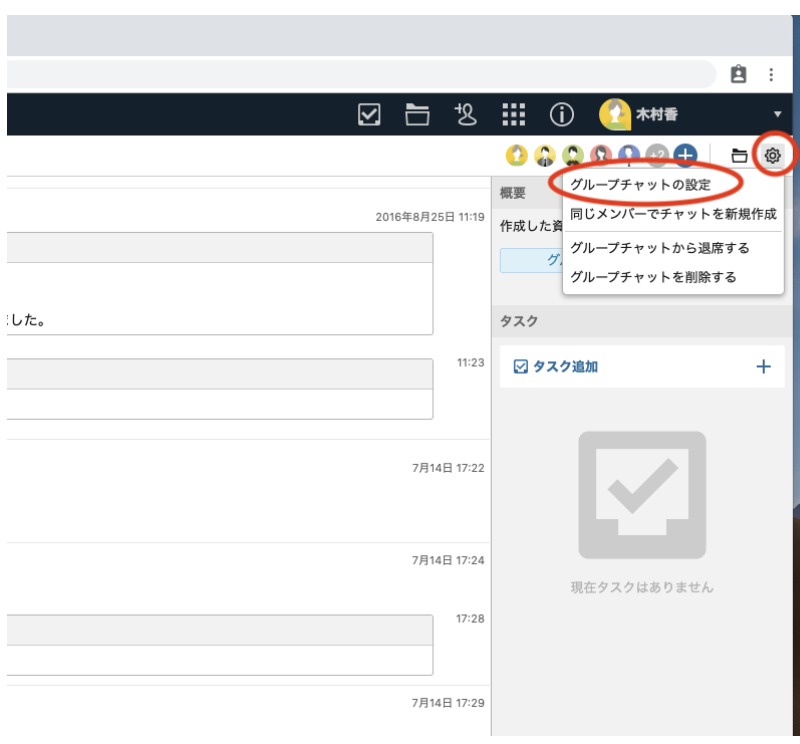
Task: Click the first member avatar in list
Action: (516, 155)
